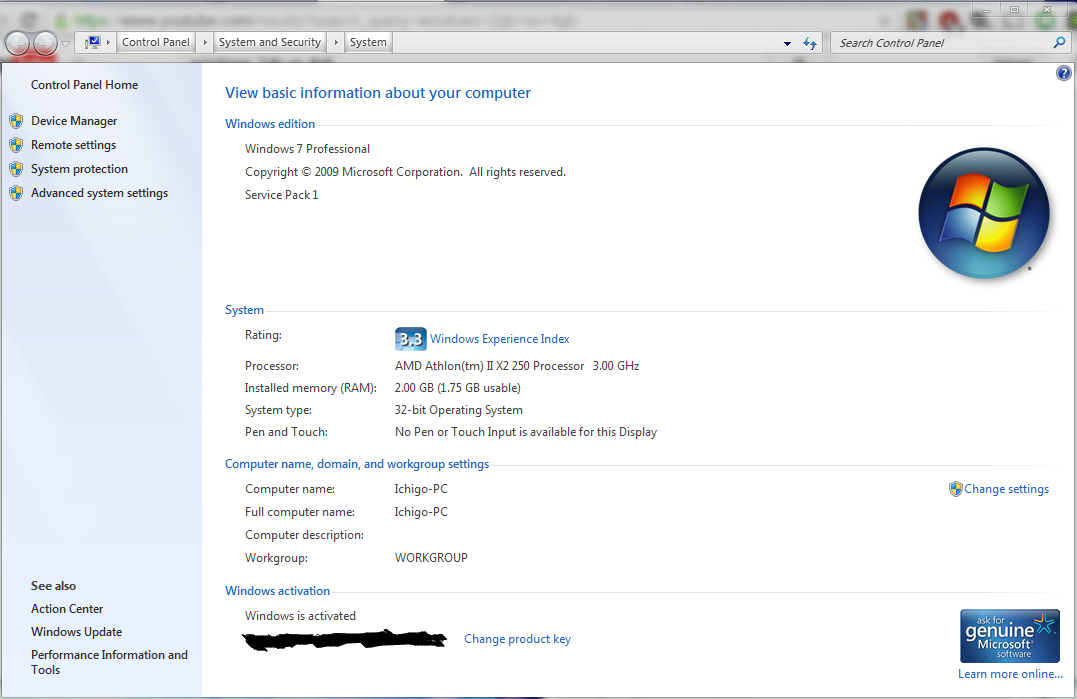
Task: Expand the arrow after System and Security
Action: point(336,43)
